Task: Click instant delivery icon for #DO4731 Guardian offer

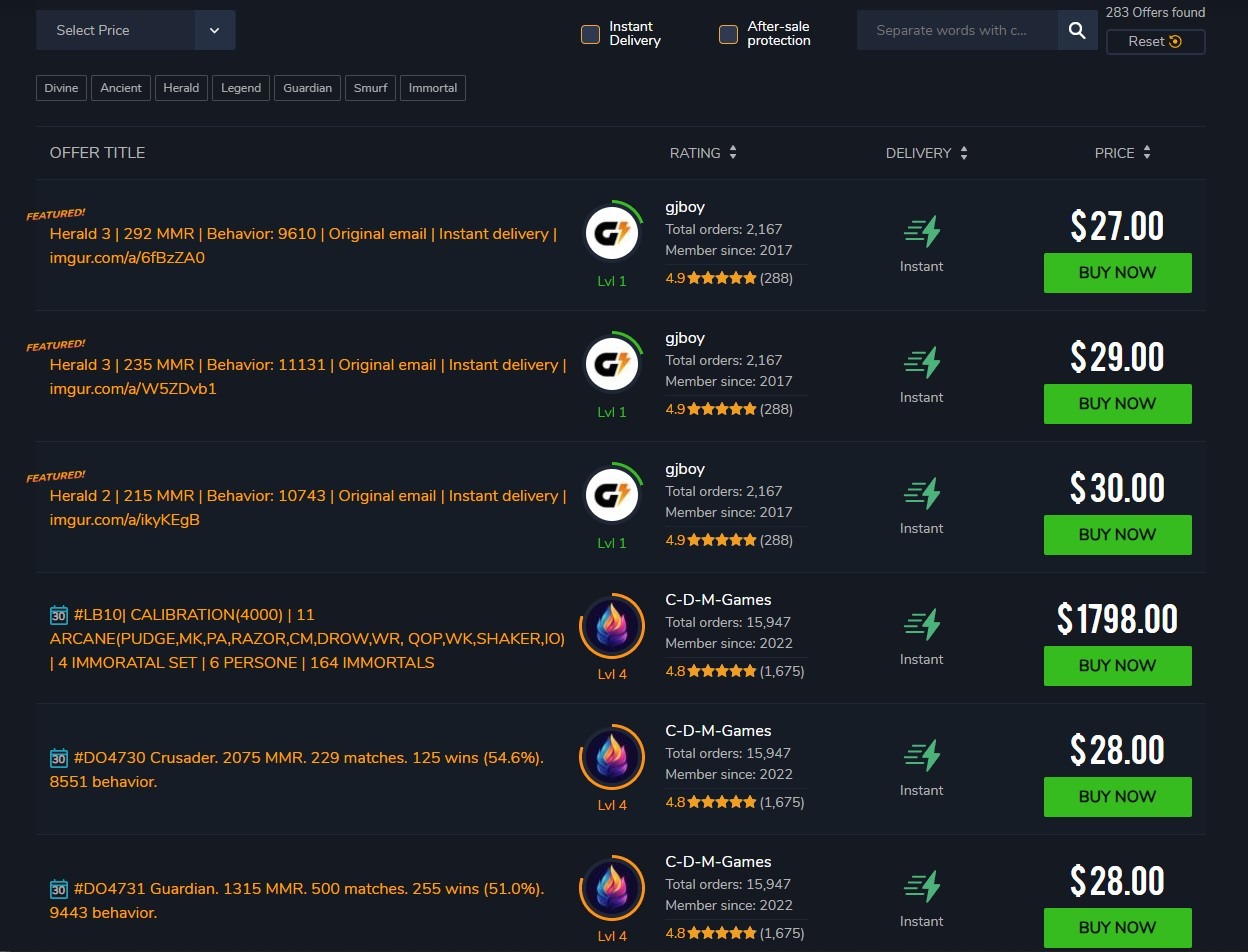Action: pyautogui.click(x=922, y=887)
